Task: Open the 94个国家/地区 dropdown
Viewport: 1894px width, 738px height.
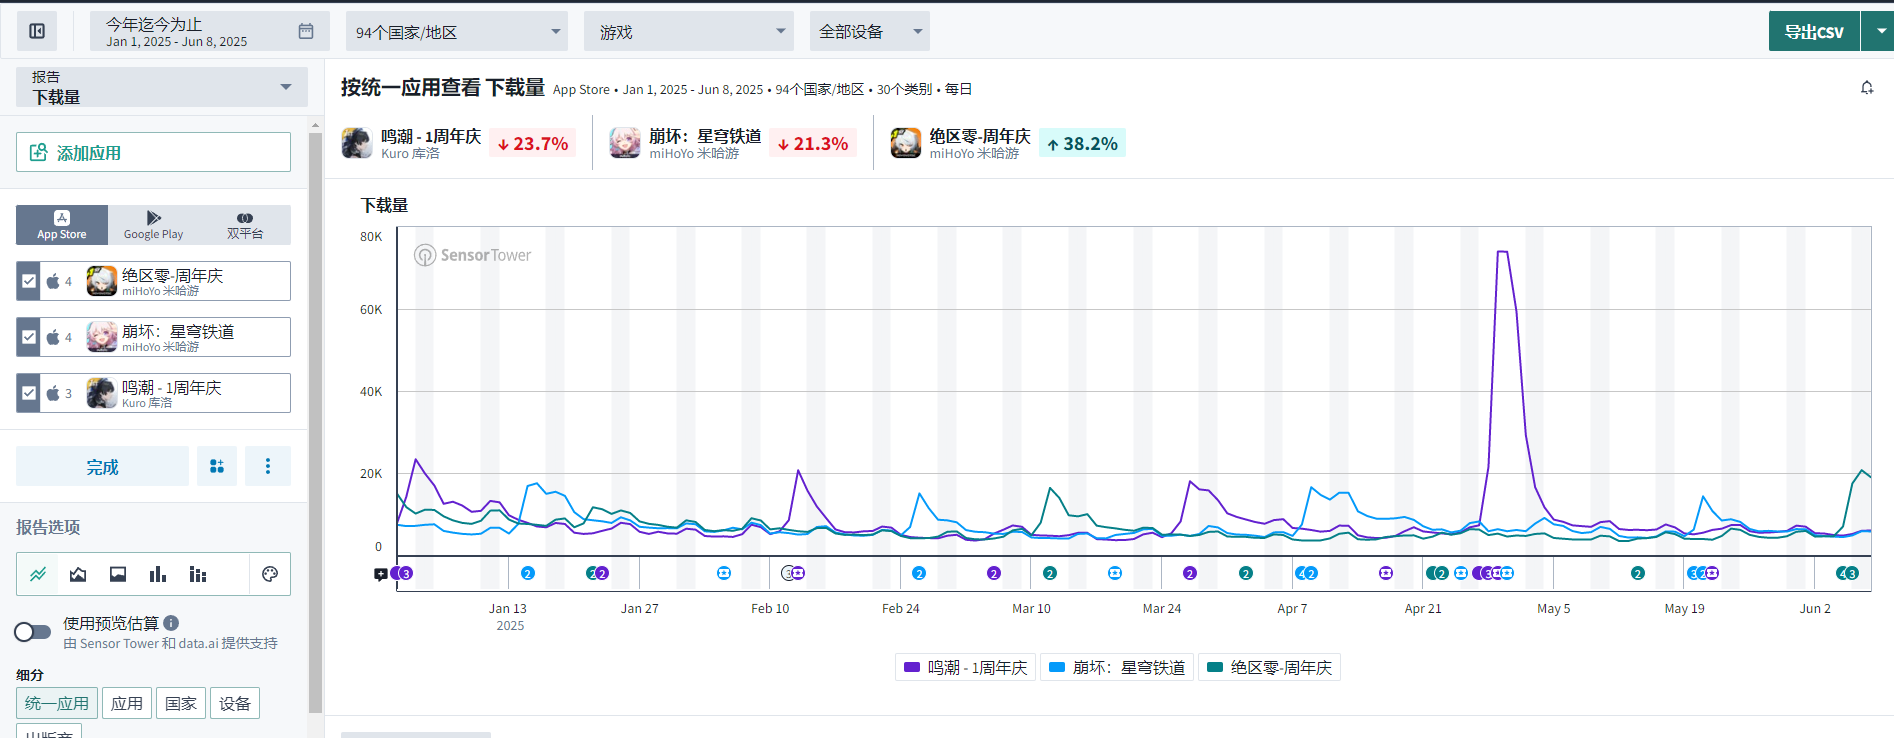Action: coord(457,31)
